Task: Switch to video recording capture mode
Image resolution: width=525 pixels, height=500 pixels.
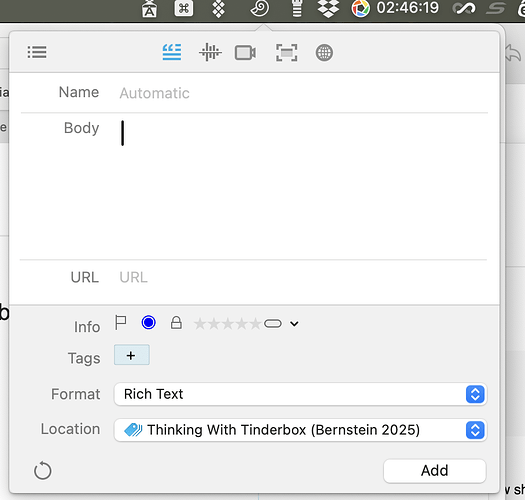Action: (x=245, y=53)
